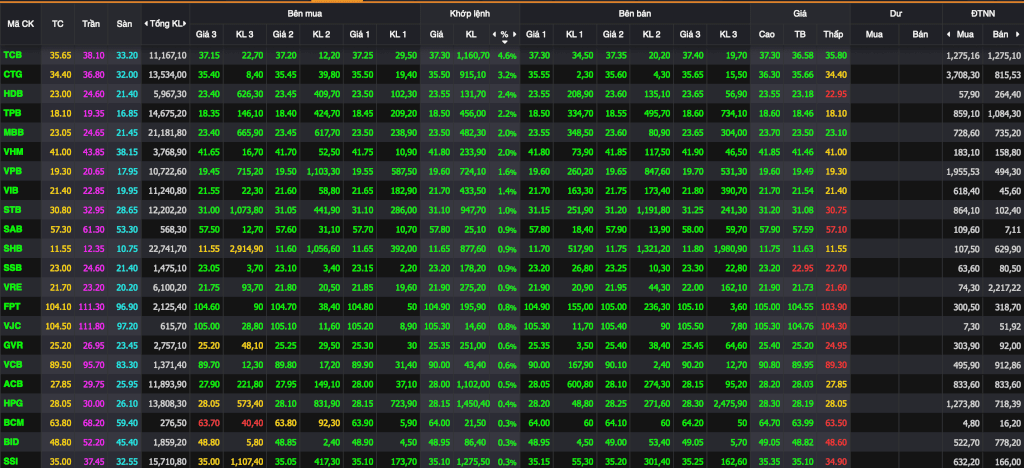This screenshot has height=468, width=1024.
Task: Sort by the Sàn column header
Action: pyautogui.click(x=124, y=23)
